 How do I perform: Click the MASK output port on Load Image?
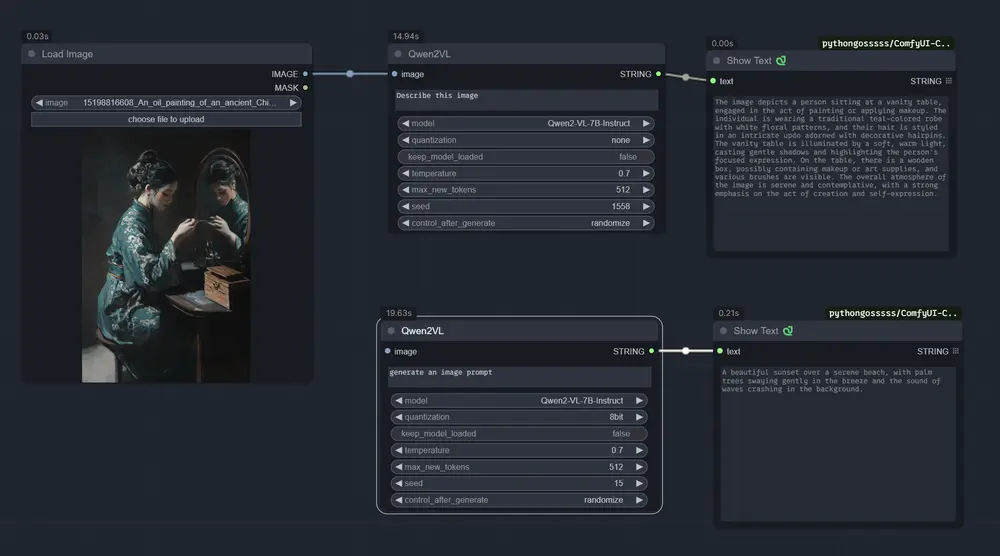[305, 87]
